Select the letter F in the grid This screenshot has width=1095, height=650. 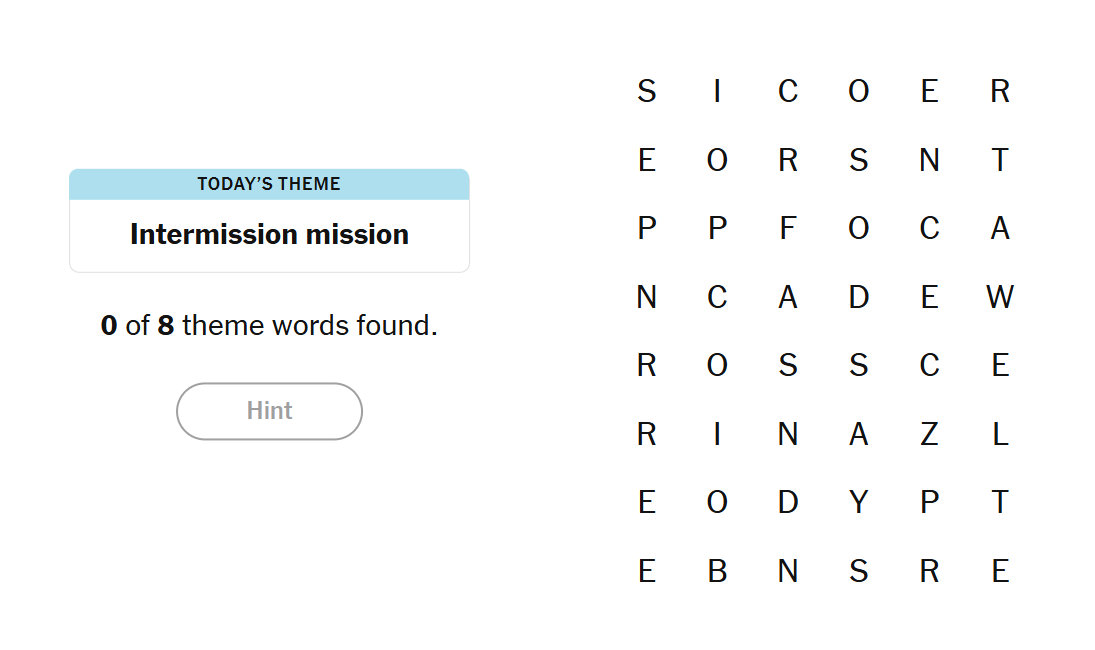pyautogui.click(x=788, y=228)
